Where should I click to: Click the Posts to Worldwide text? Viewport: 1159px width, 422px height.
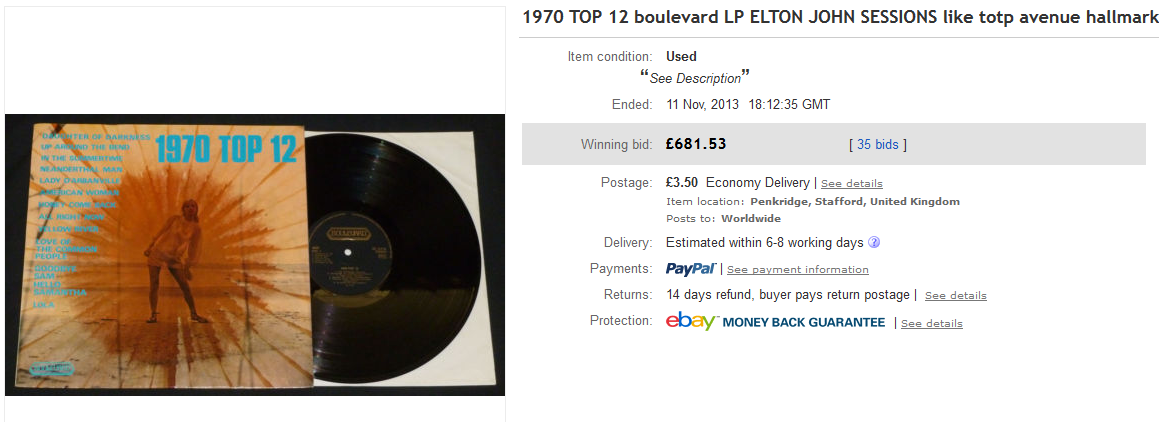(724, 219)
